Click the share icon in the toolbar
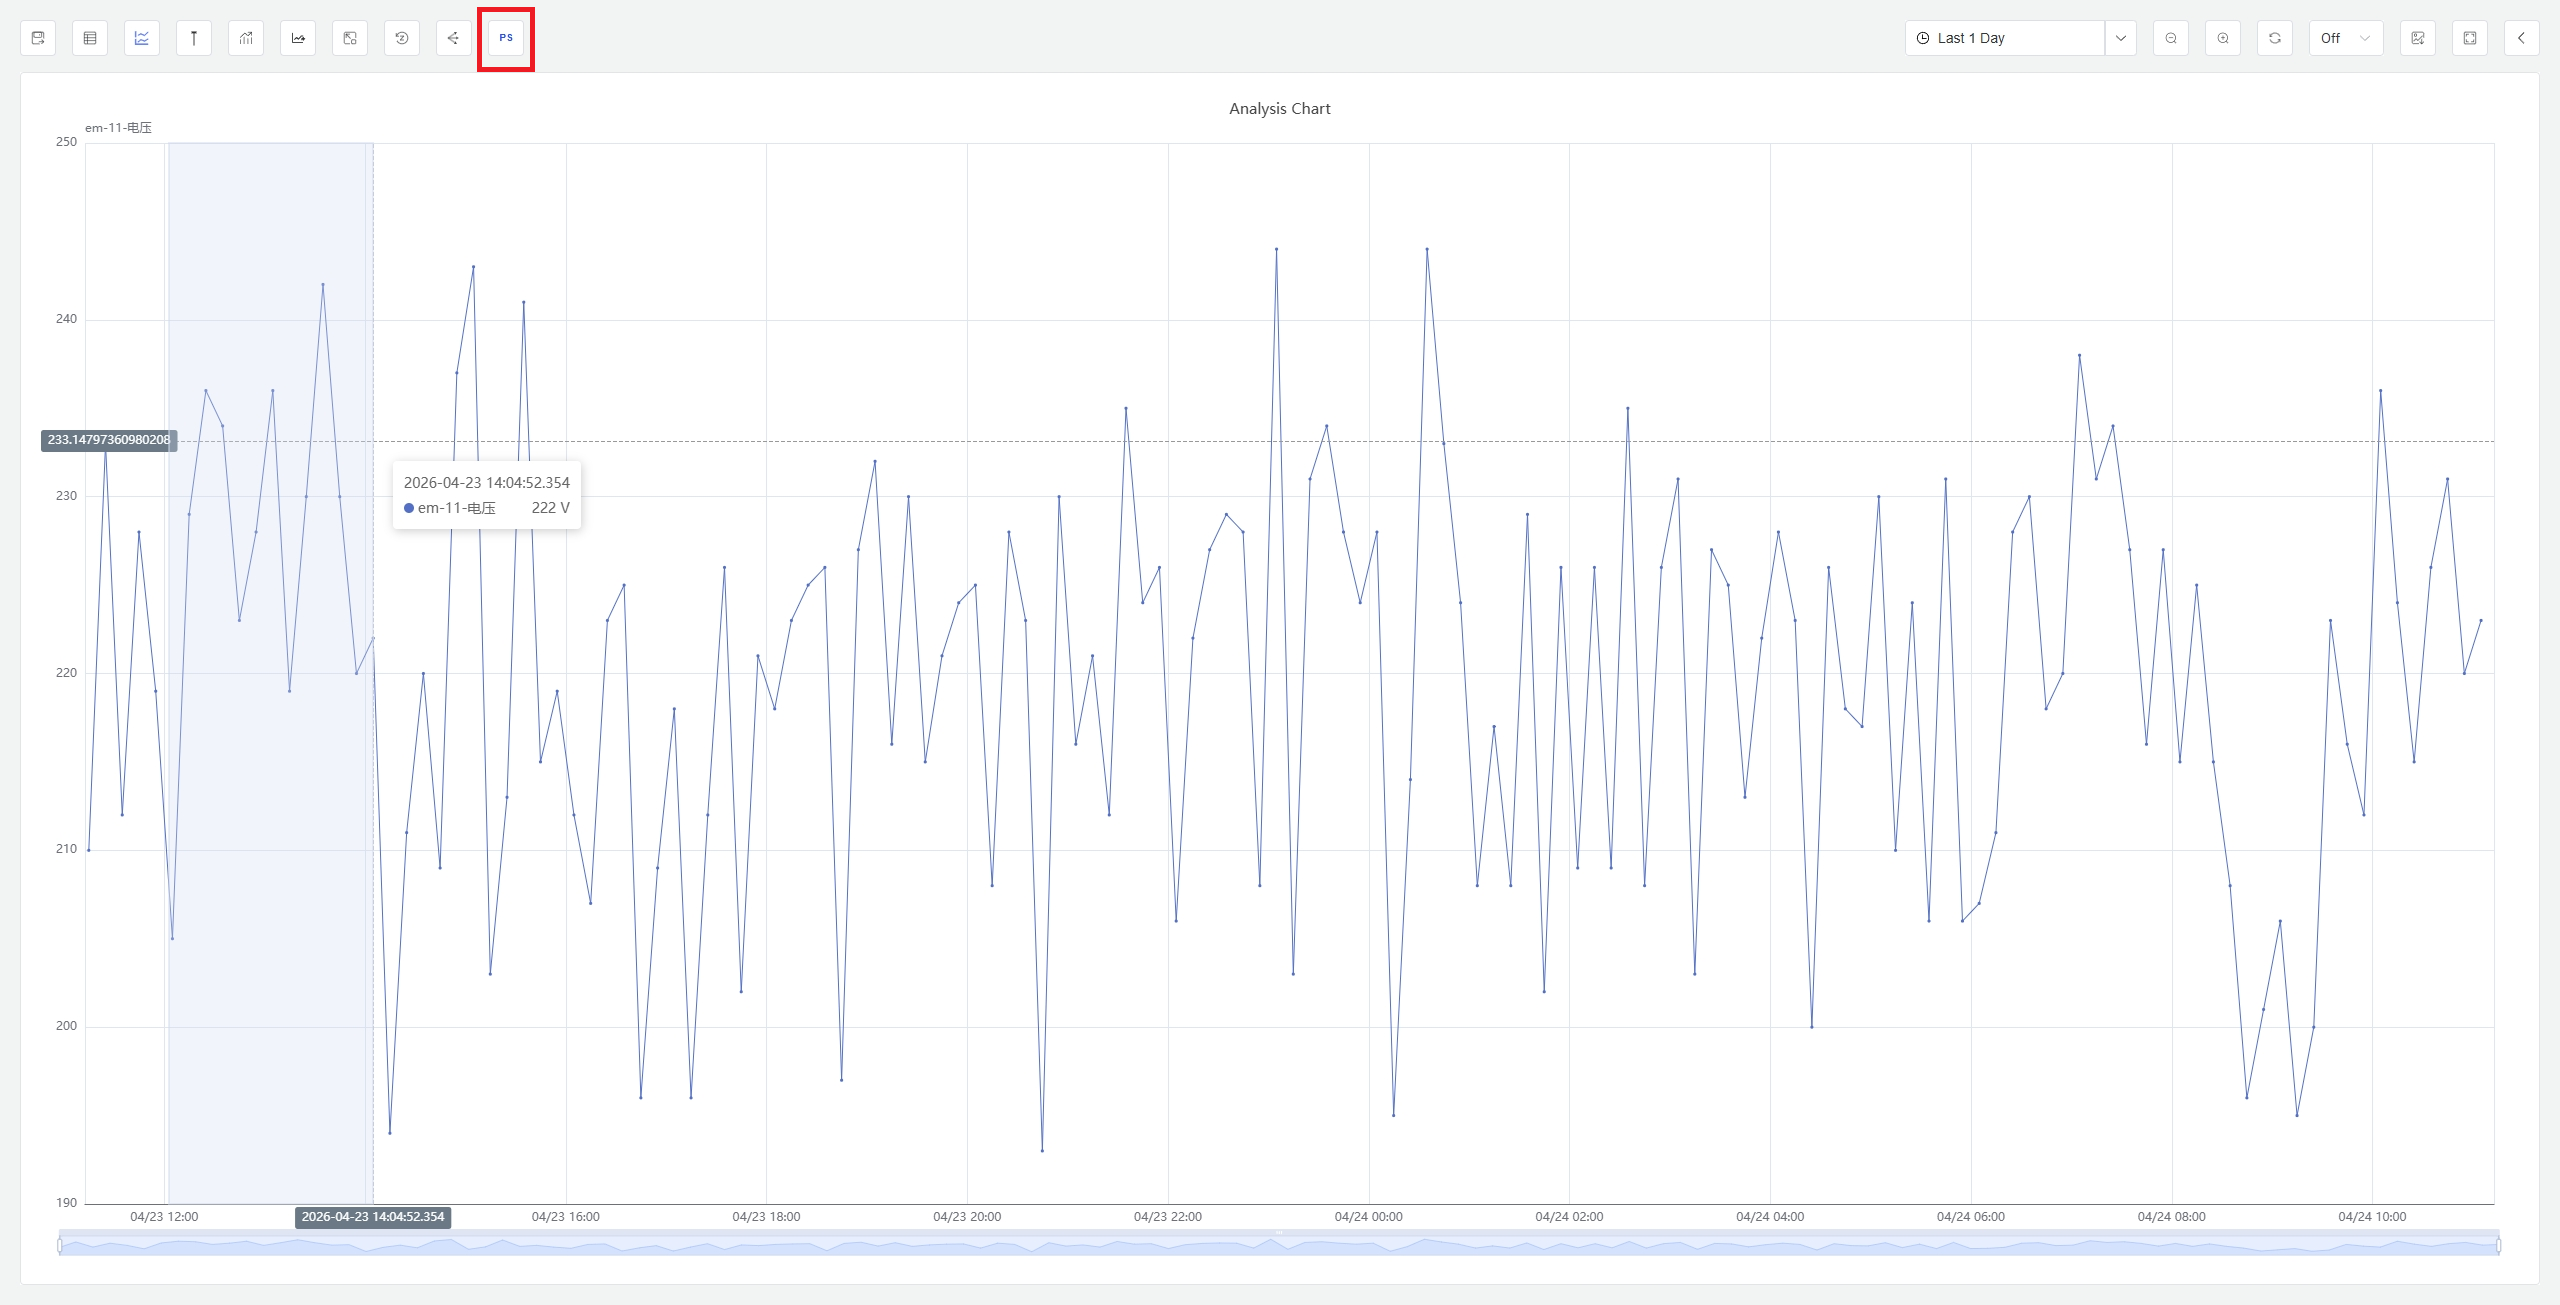Image resolution: width=2560 pixels, height=1305 pixels. tap(453, 37)
